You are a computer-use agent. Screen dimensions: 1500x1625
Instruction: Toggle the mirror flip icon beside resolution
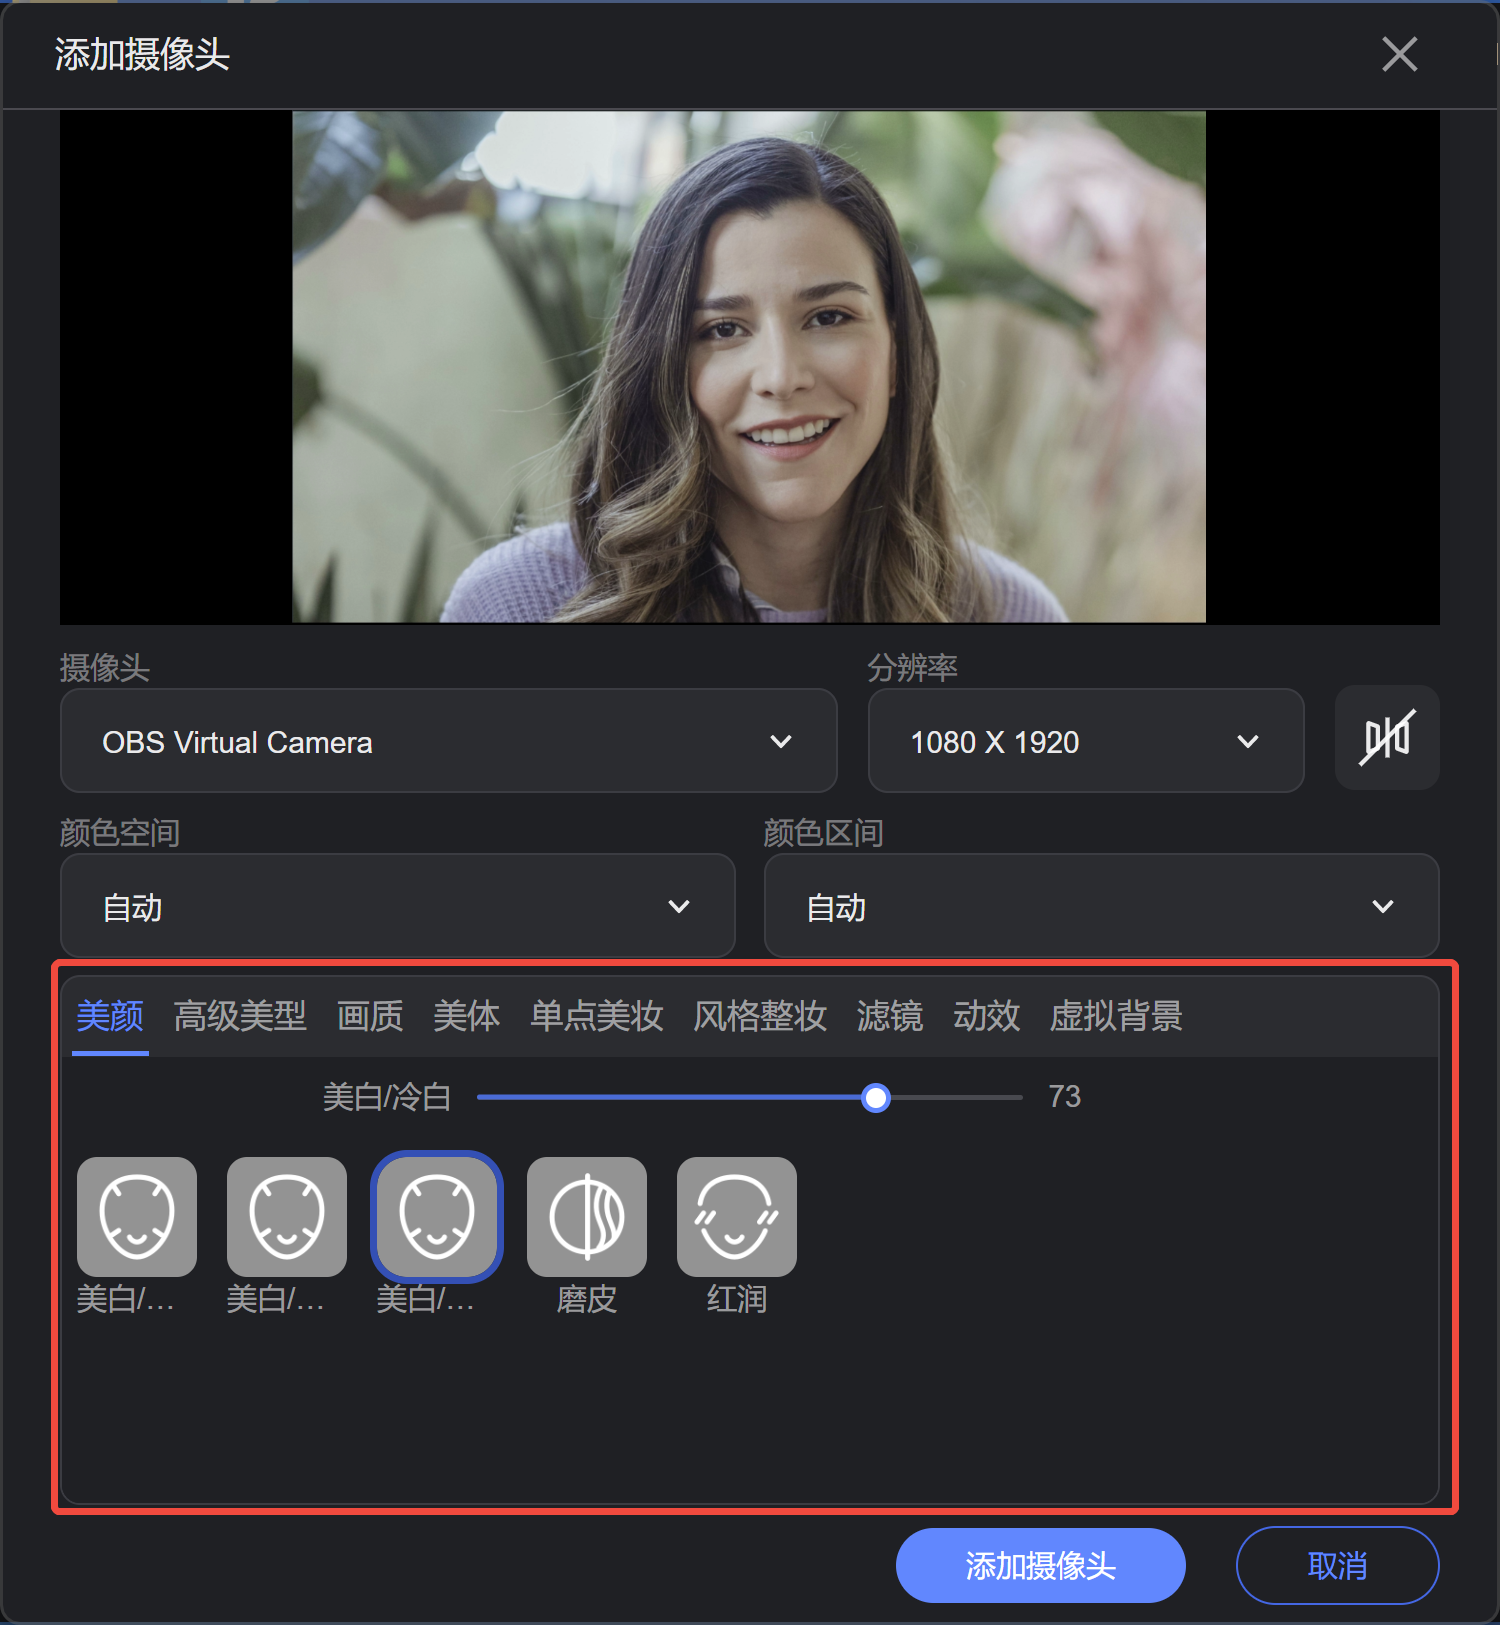point(1387,738)
